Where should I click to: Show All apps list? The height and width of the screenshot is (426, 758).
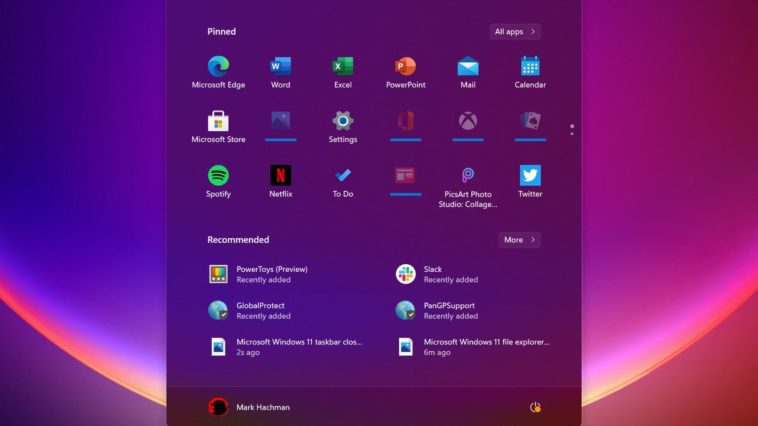515,31
